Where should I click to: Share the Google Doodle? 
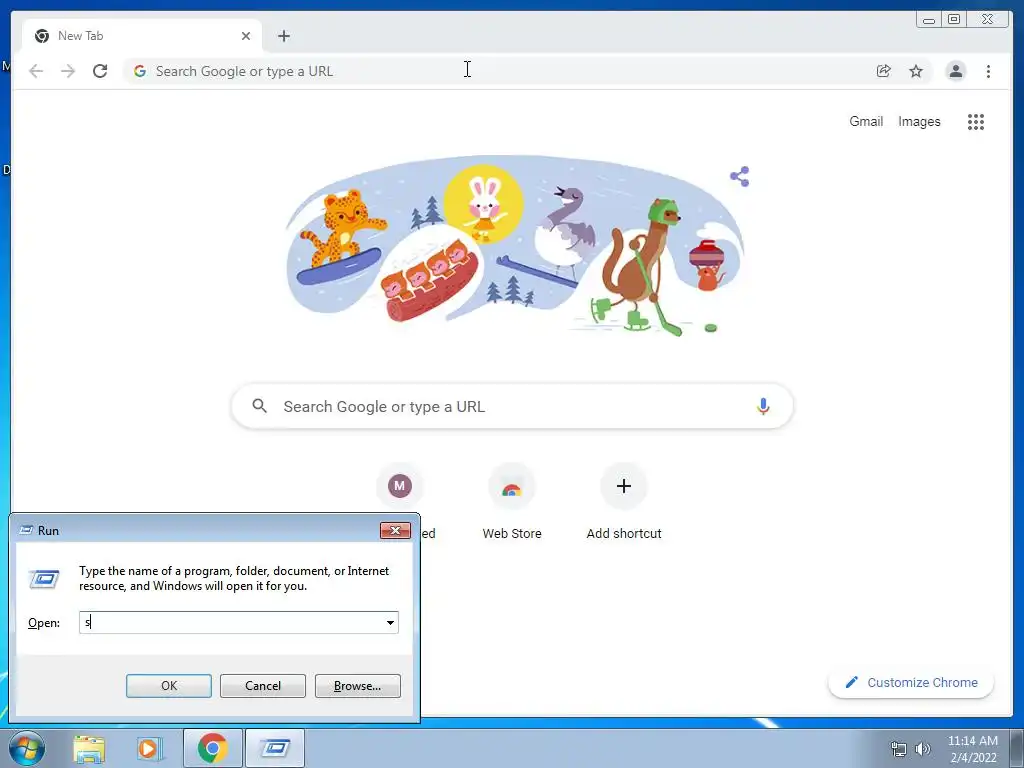coord(740,176)
